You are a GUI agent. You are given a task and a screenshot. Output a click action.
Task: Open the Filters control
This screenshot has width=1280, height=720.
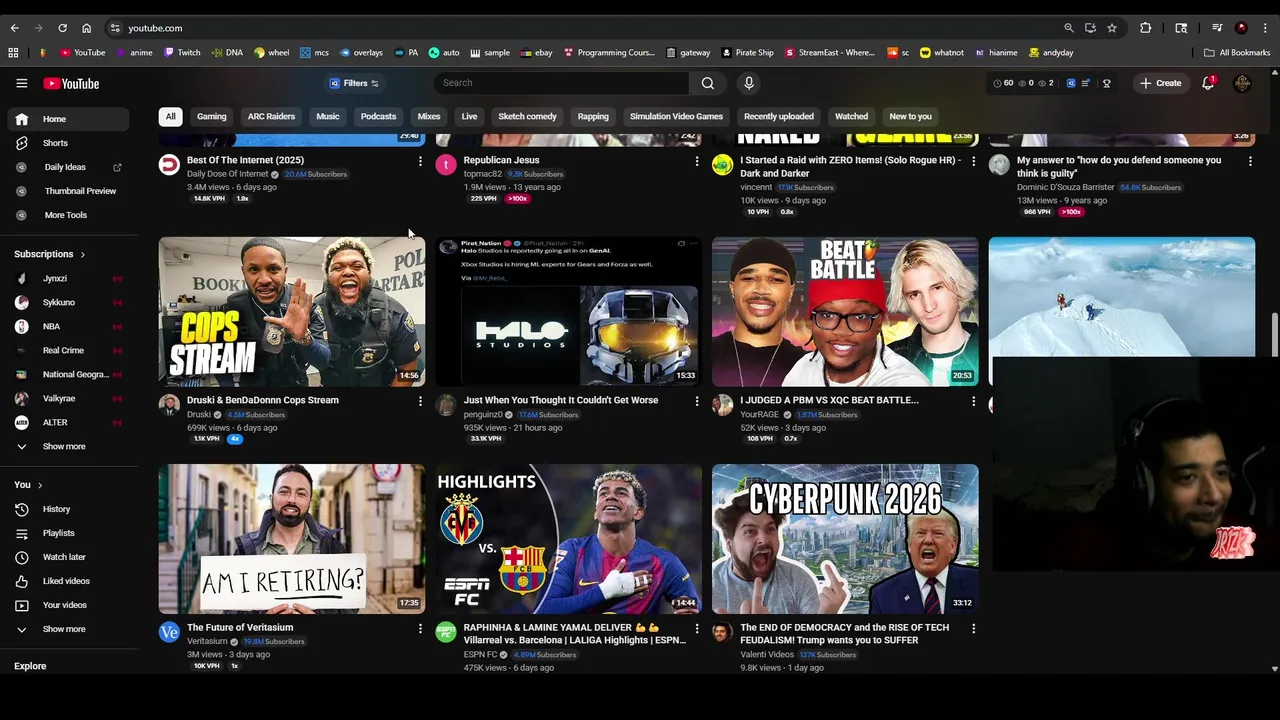(x=354, y=83)
